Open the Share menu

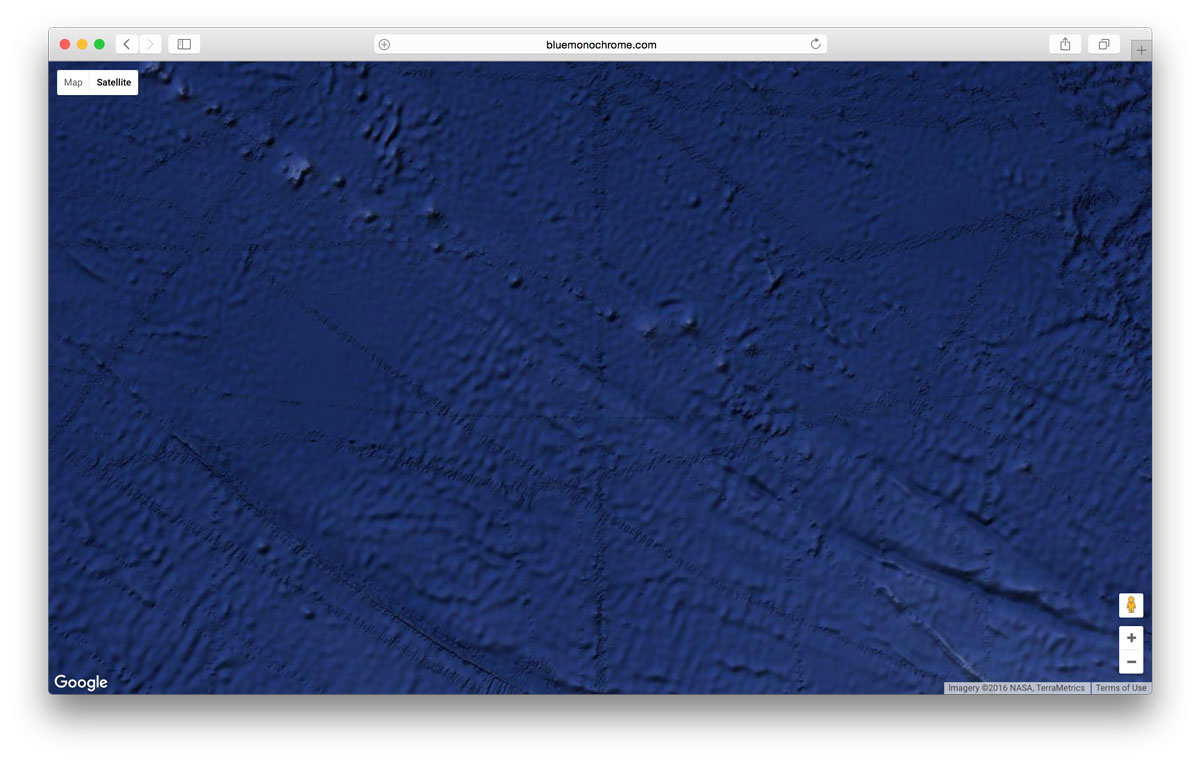[x=1065, y=44]
